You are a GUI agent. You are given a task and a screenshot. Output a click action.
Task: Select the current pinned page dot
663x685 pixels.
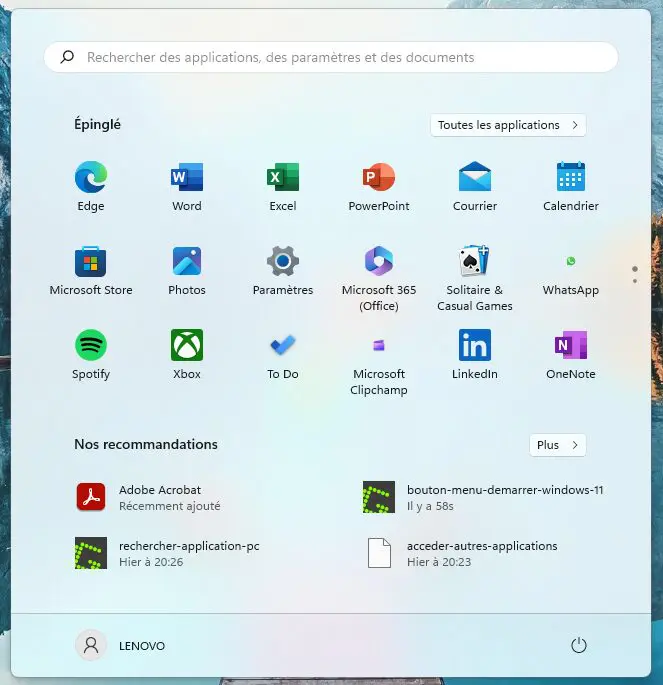pos(635,269)
